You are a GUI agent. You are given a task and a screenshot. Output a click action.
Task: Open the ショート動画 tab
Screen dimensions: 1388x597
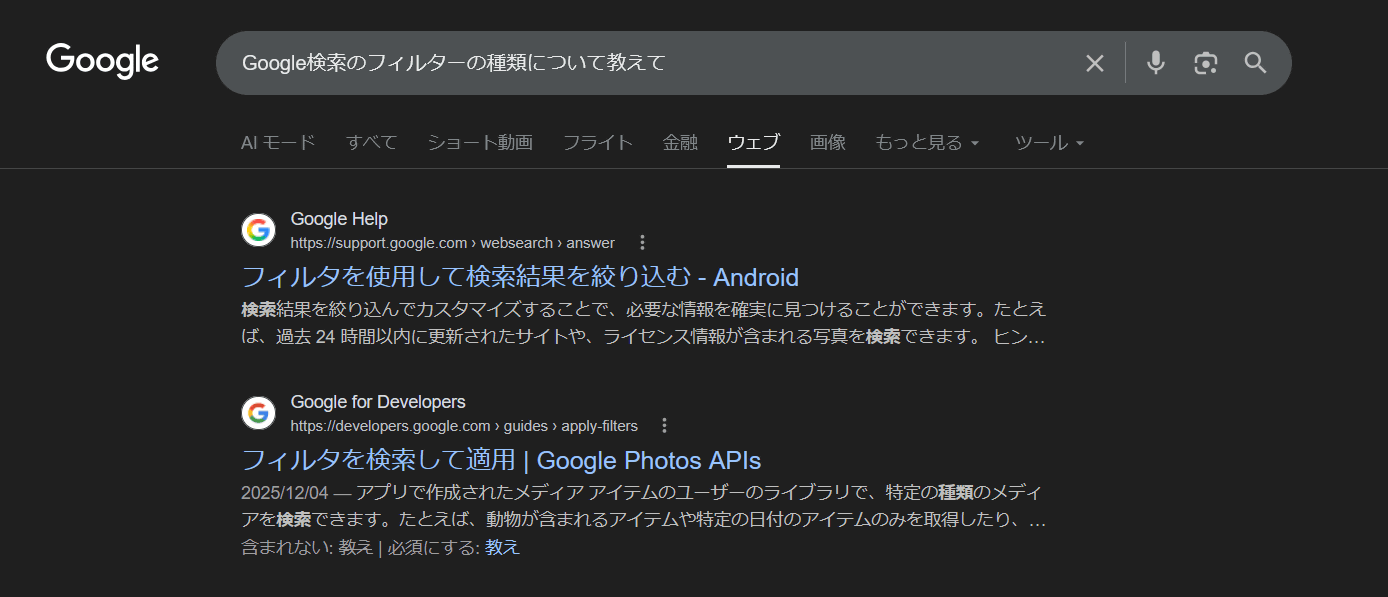[x=480, y=142]
